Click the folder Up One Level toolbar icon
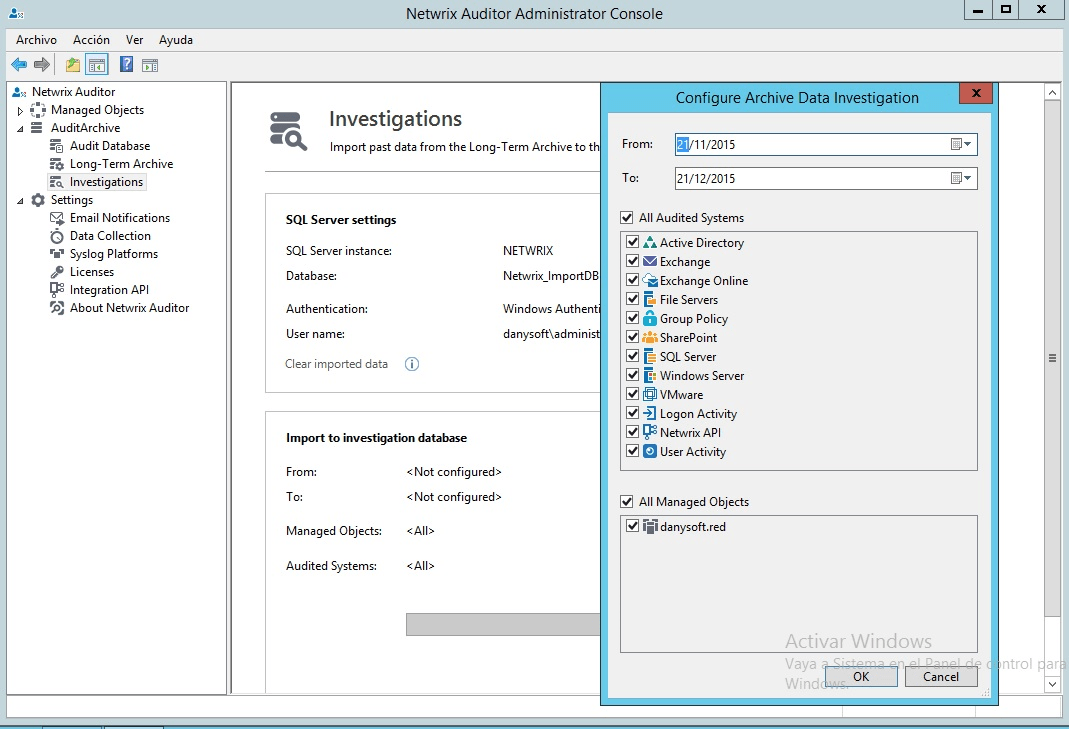This screenshot has width=1069, height=729. tap(73, 65)
